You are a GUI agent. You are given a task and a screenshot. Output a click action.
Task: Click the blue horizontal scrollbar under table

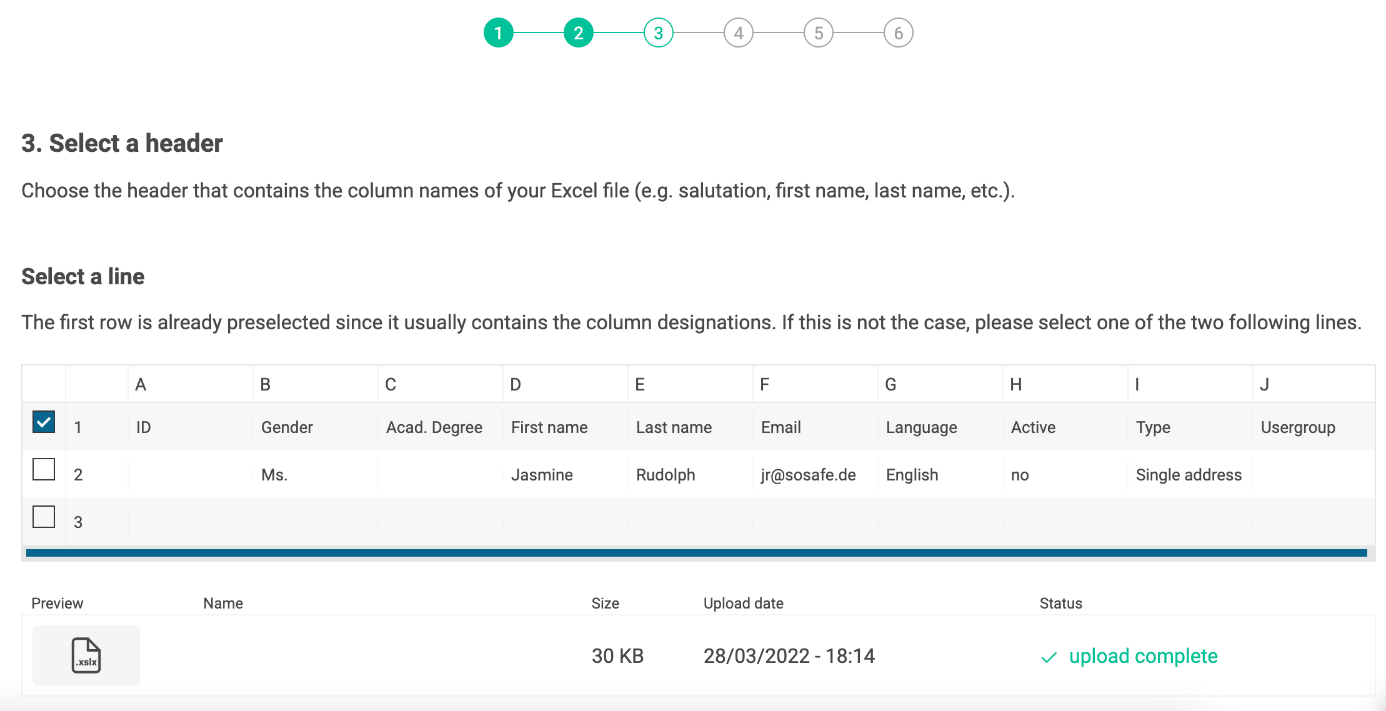click(x=696, y=552)
